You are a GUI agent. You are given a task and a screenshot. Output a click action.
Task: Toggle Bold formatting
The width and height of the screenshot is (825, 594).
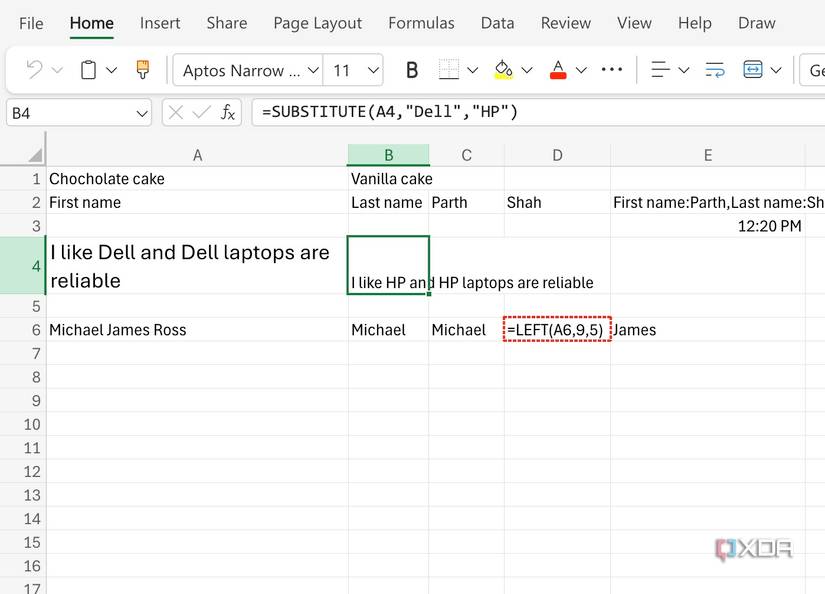[x=412, y=70]
